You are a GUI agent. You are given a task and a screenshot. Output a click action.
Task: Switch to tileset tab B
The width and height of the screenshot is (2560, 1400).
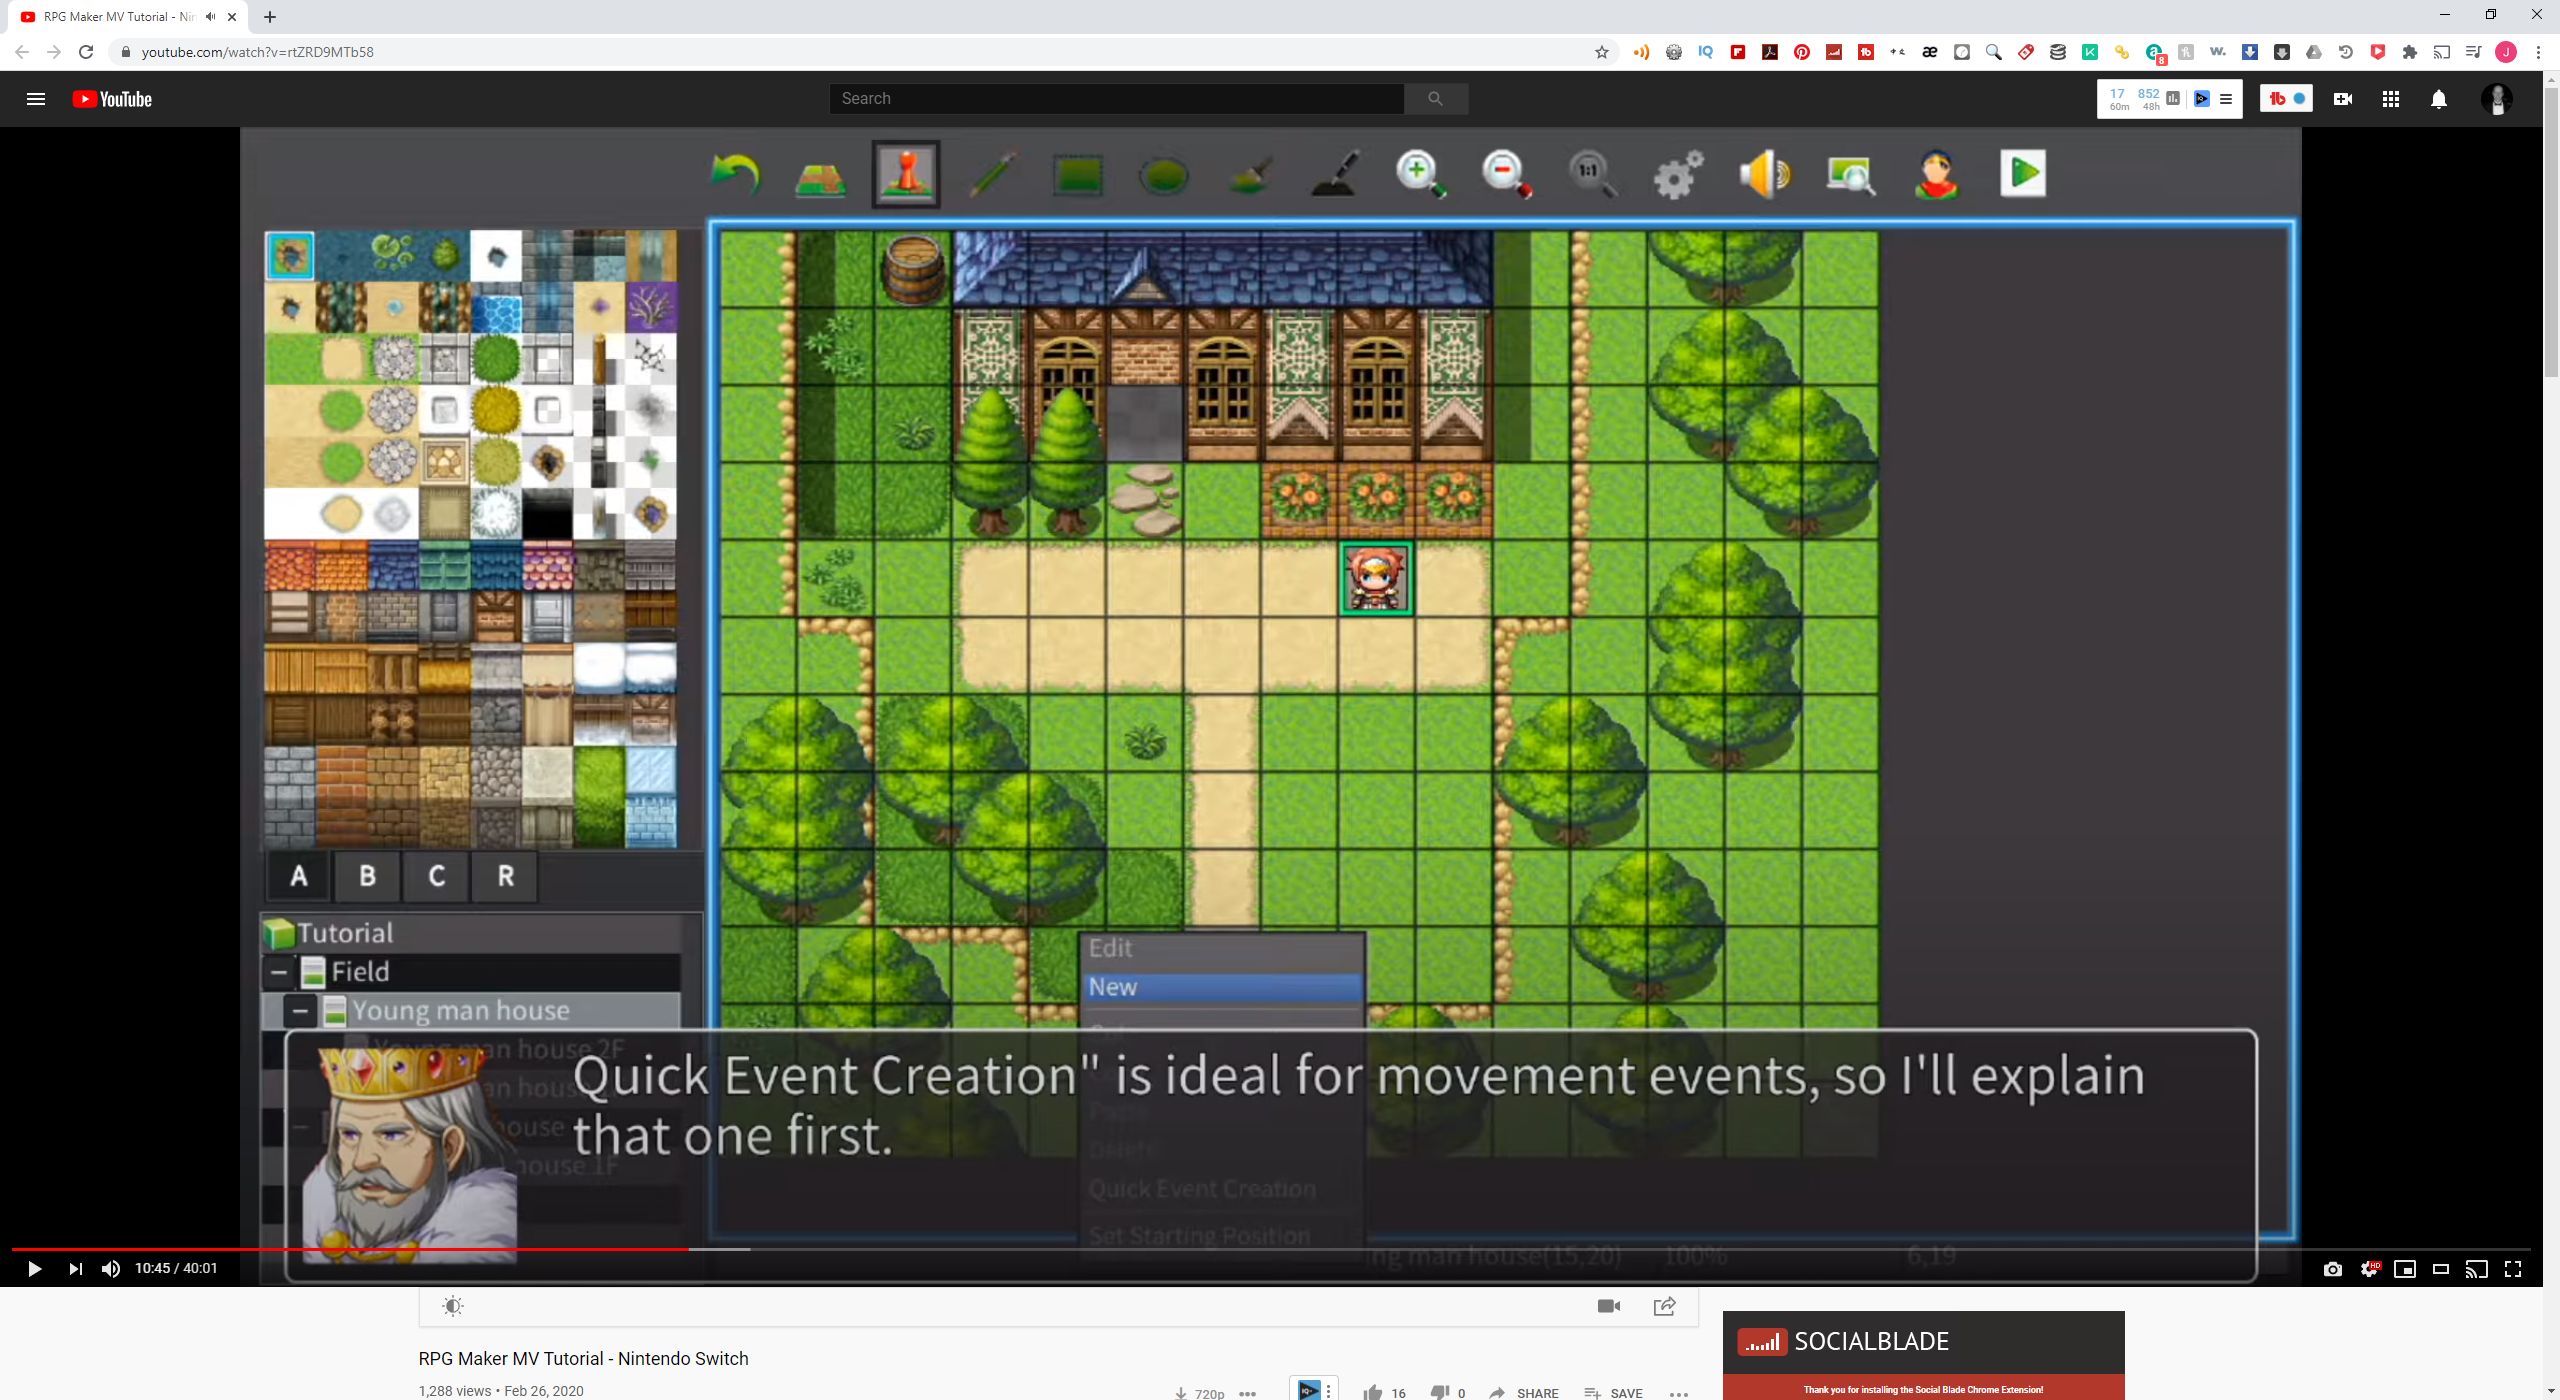(367, 876)
